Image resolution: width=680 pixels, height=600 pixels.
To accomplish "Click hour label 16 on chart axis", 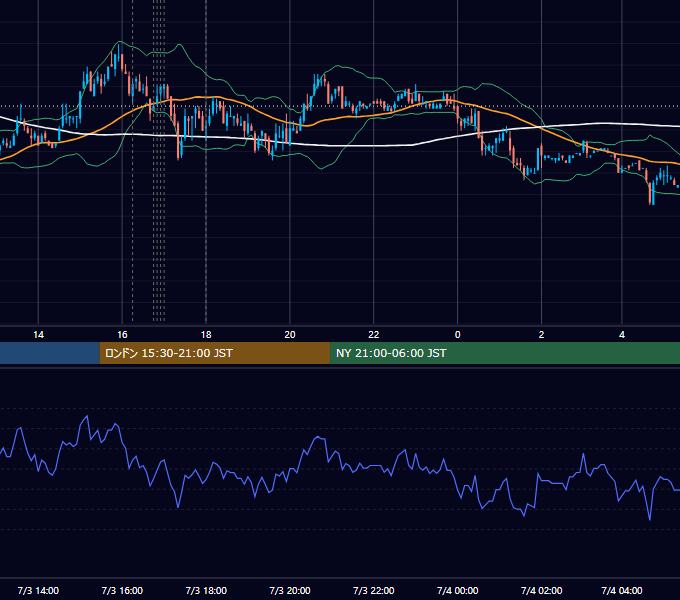I will (x=122, y=335).
